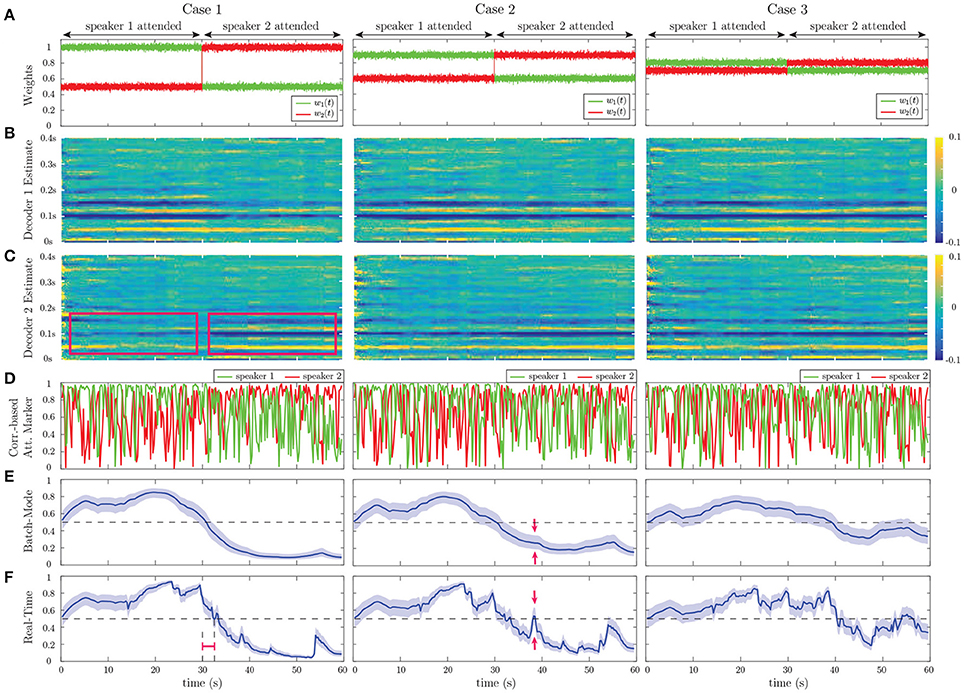Click the "Decoder 1 Estimate" axis label
The image size is (964, 693).
click(x=28, y=191)
